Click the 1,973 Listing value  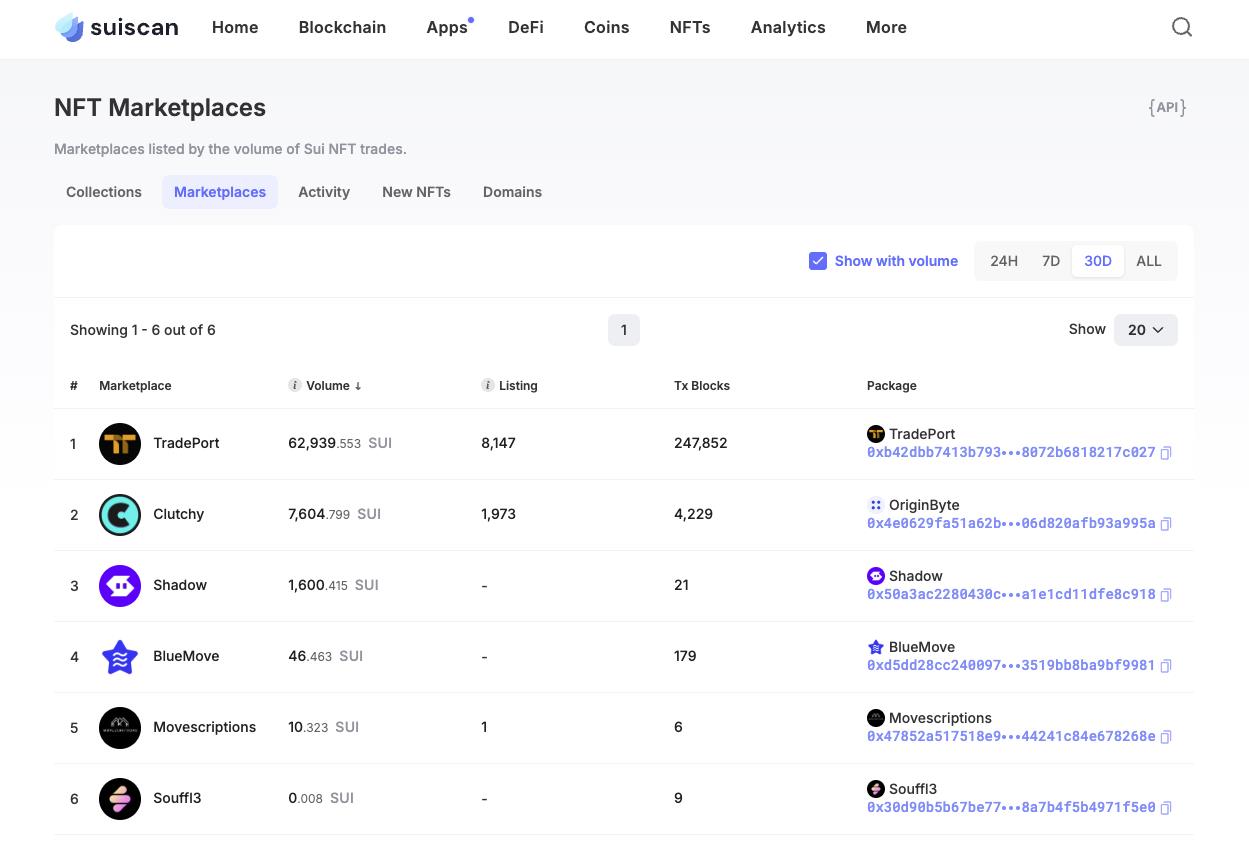[x=498, y=514]
